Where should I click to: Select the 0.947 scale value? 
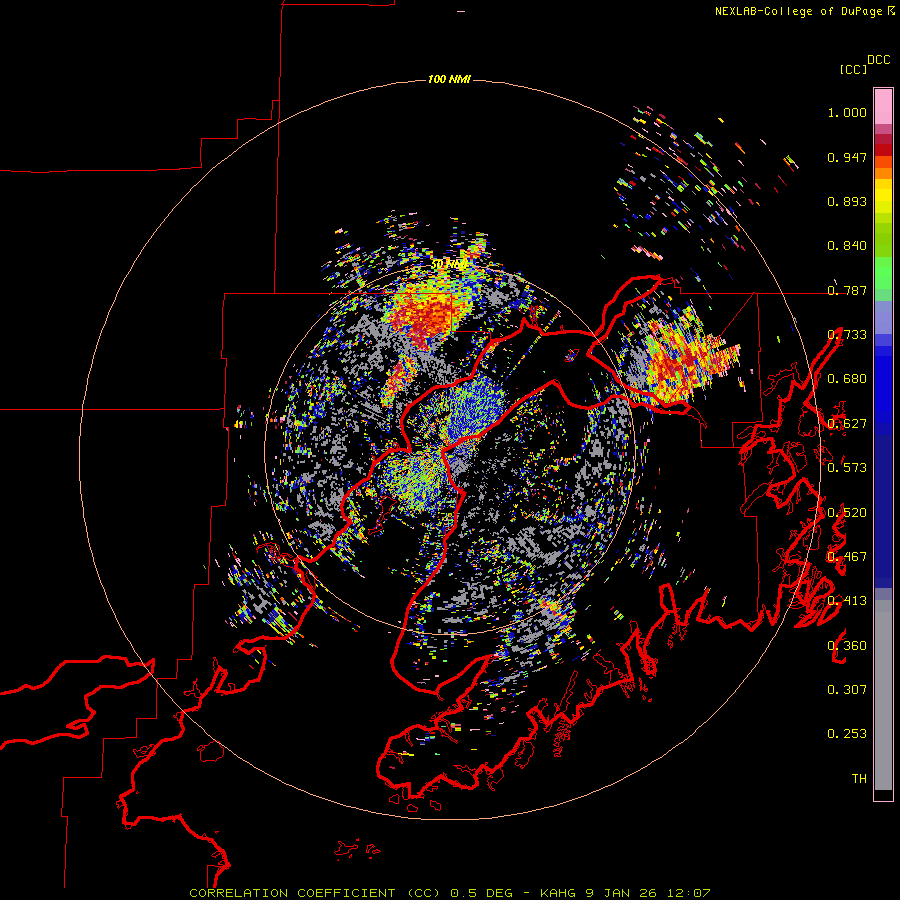pos(847,157)
